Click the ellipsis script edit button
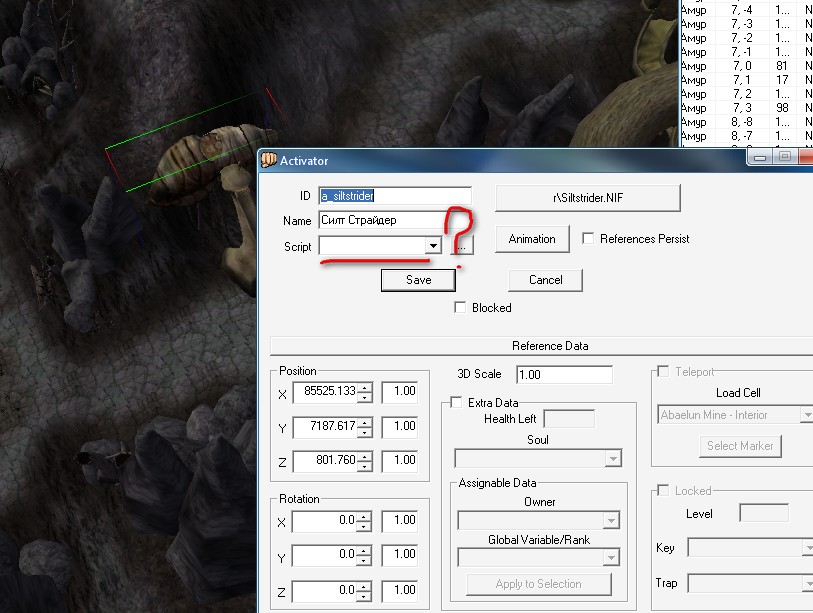This screenshot has height=613, width=813. pos(461,246)
